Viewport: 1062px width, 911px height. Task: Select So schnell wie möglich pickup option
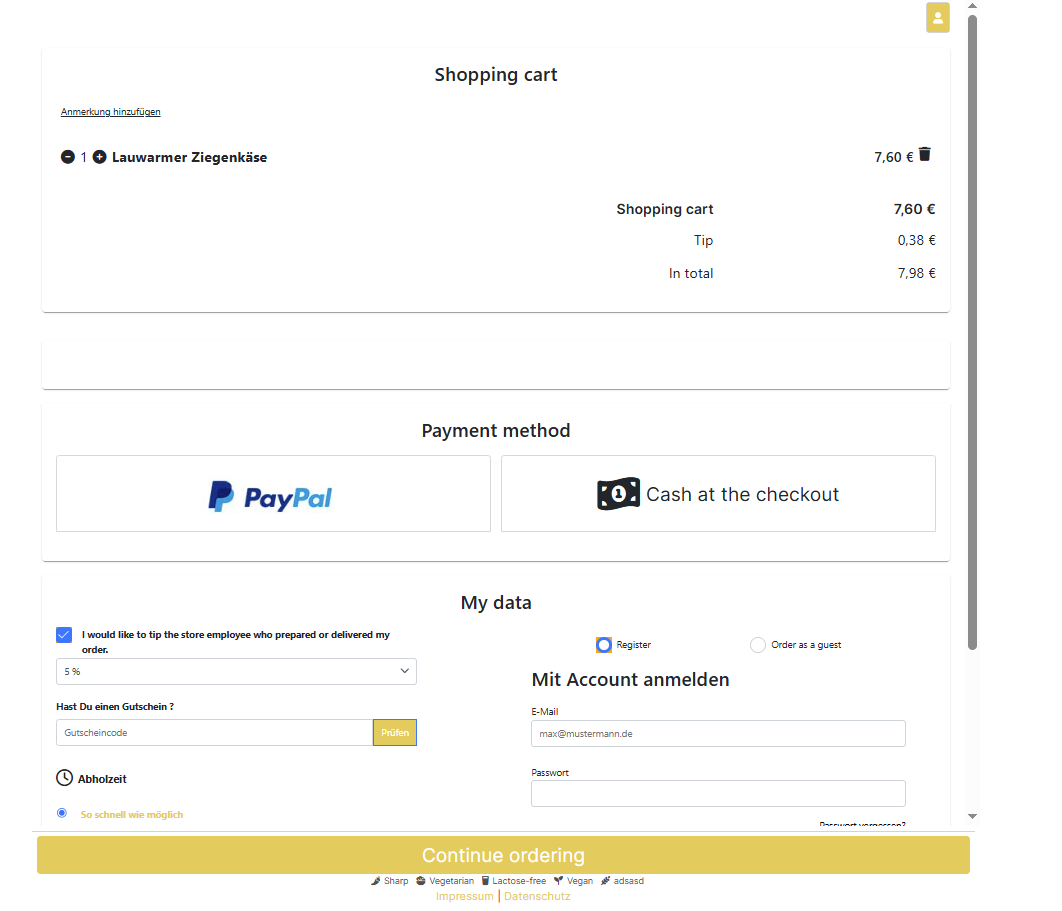point(62,813)
